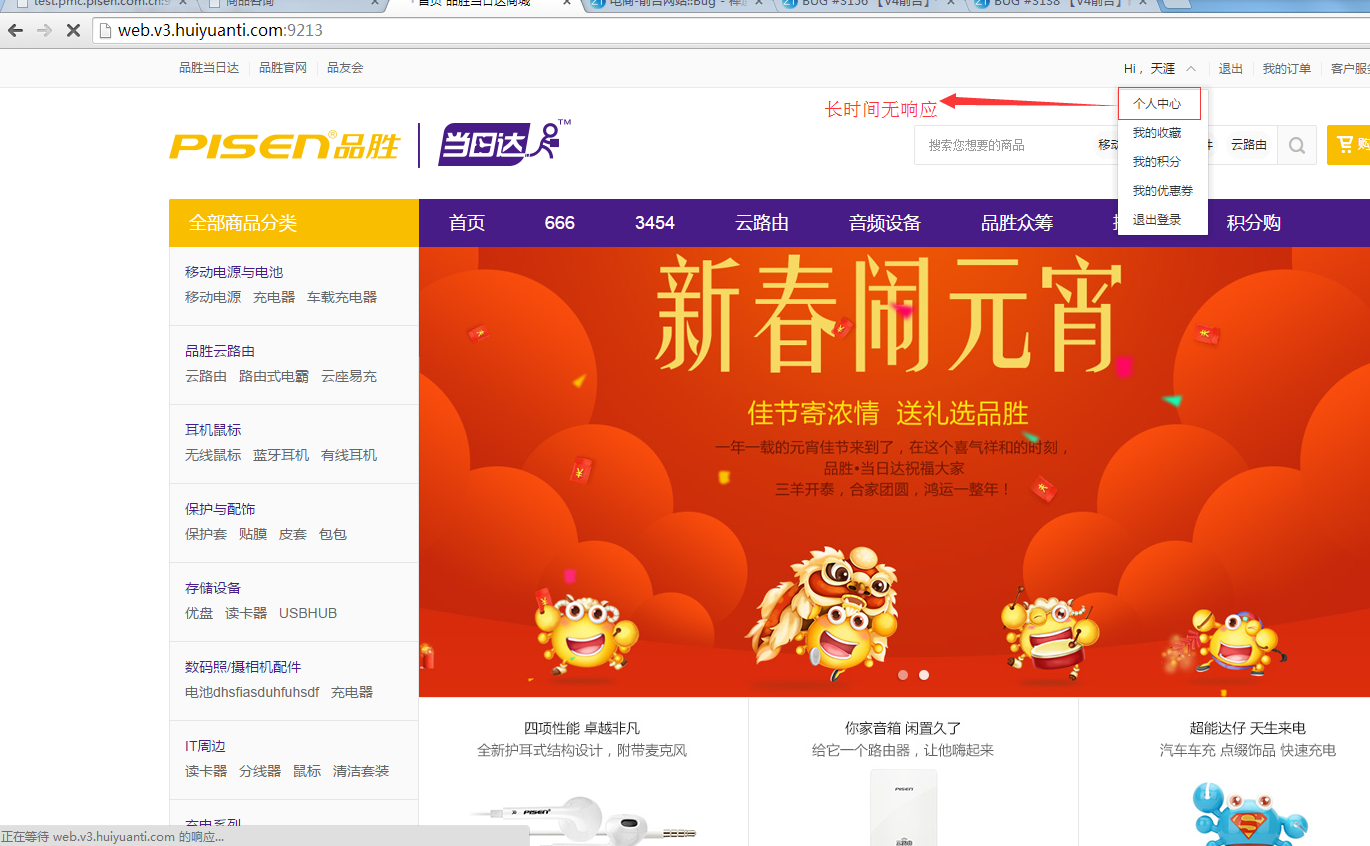Image resolution: width=1370 pixels, height=846 pixels.
Task: Switch to the first carousel slide dot
Action: [903, 675]
